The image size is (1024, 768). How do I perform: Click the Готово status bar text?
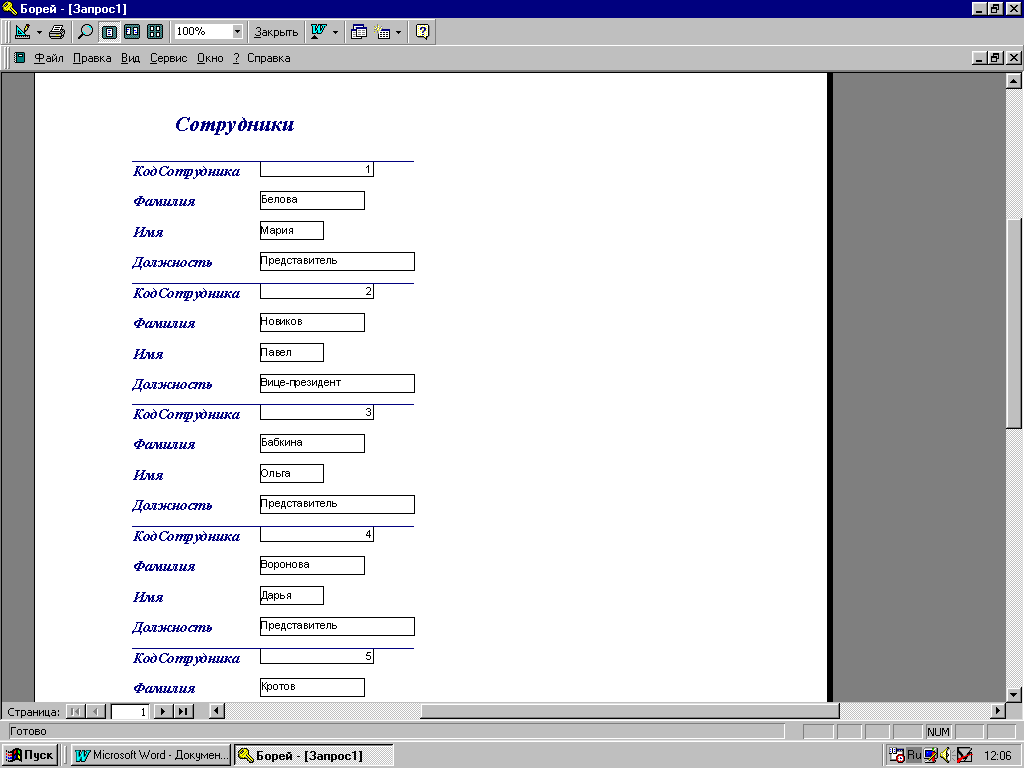(28, 731)
